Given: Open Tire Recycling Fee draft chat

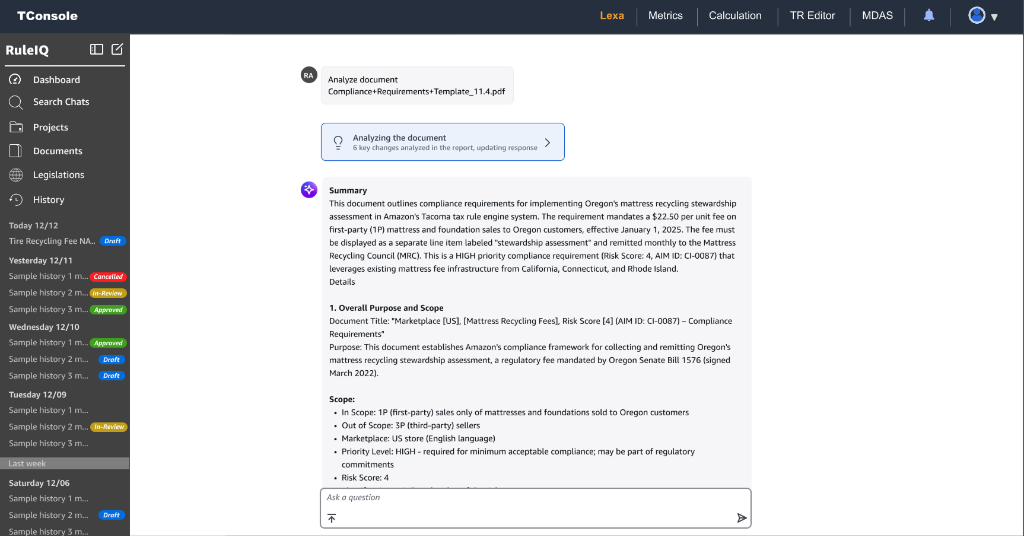Looking at the screenshot, I should pos(52,241).
